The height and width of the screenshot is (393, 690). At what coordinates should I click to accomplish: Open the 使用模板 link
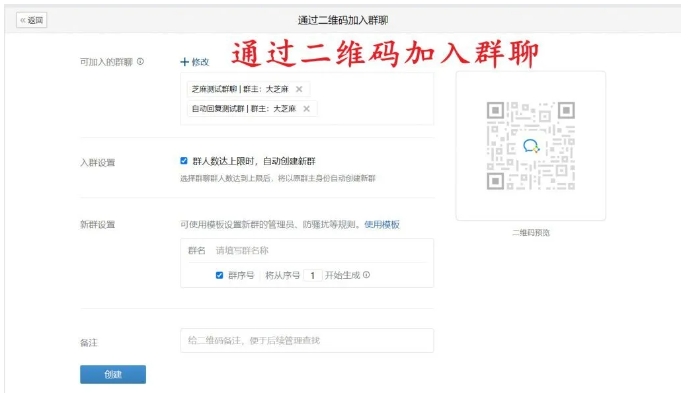[382, 224]
